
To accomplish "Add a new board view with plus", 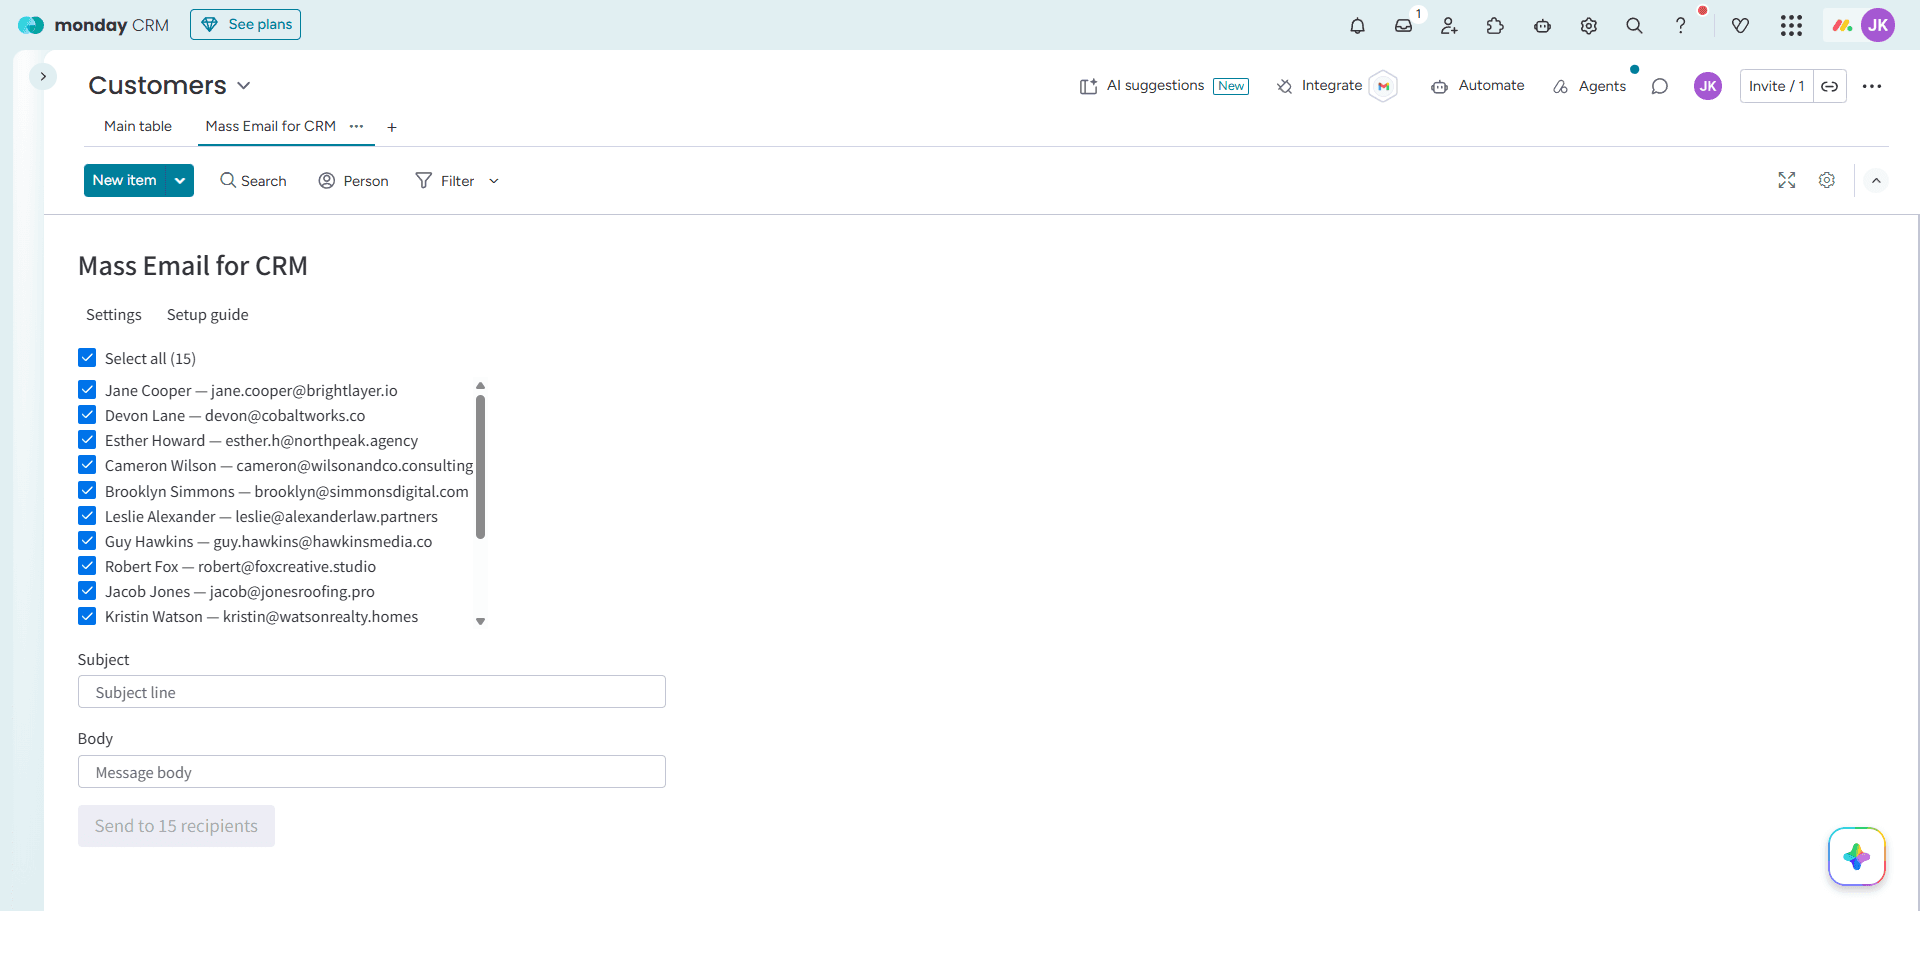I will pyautogui.click(x=392, y=127).
